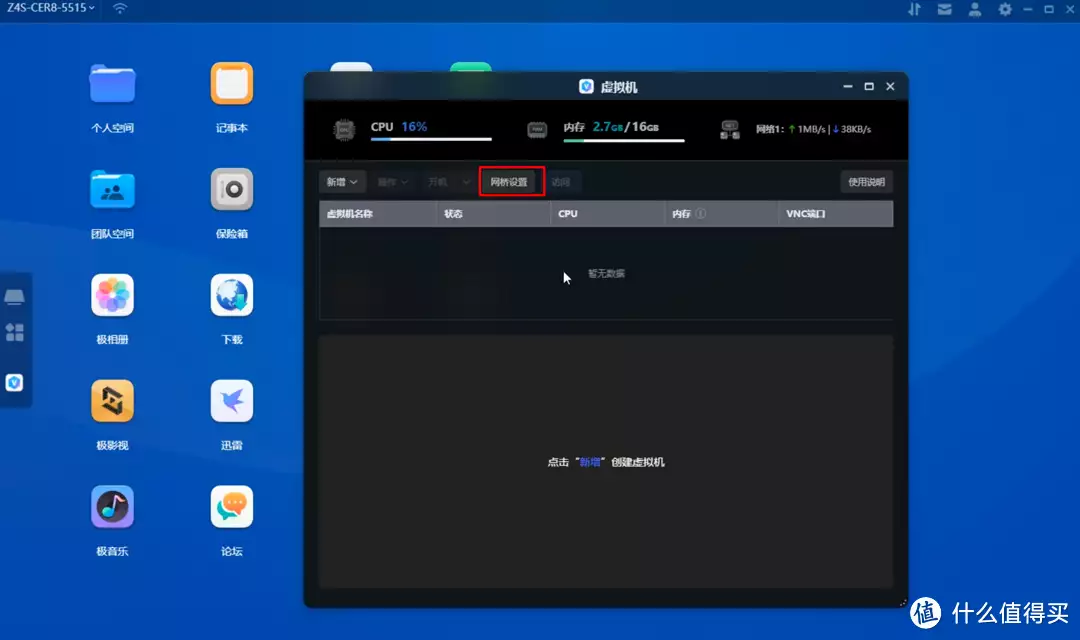Click the VNC端口 column header

point(836,214)
